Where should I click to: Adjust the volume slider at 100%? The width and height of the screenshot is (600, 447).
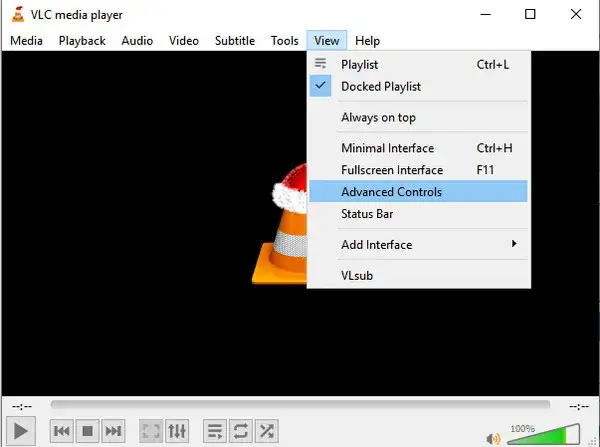click(x=543, y=435)
